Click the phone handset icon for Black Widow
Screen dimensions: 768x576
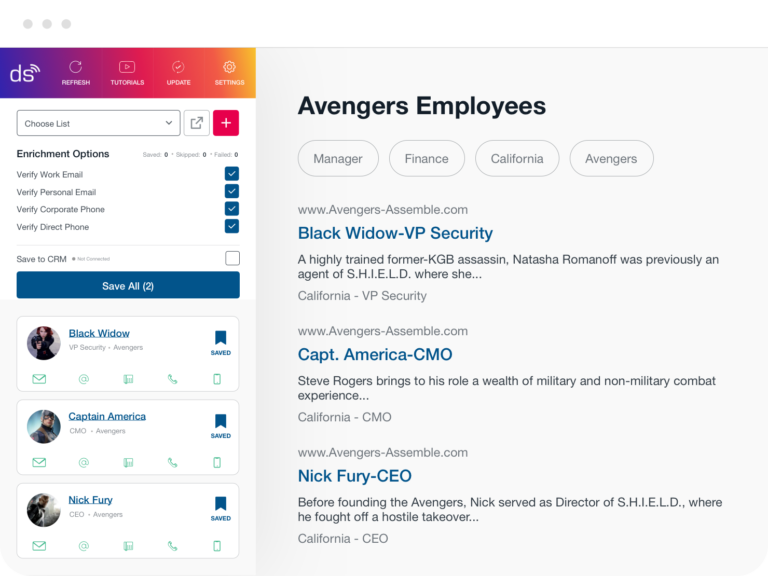coord(172,379)
